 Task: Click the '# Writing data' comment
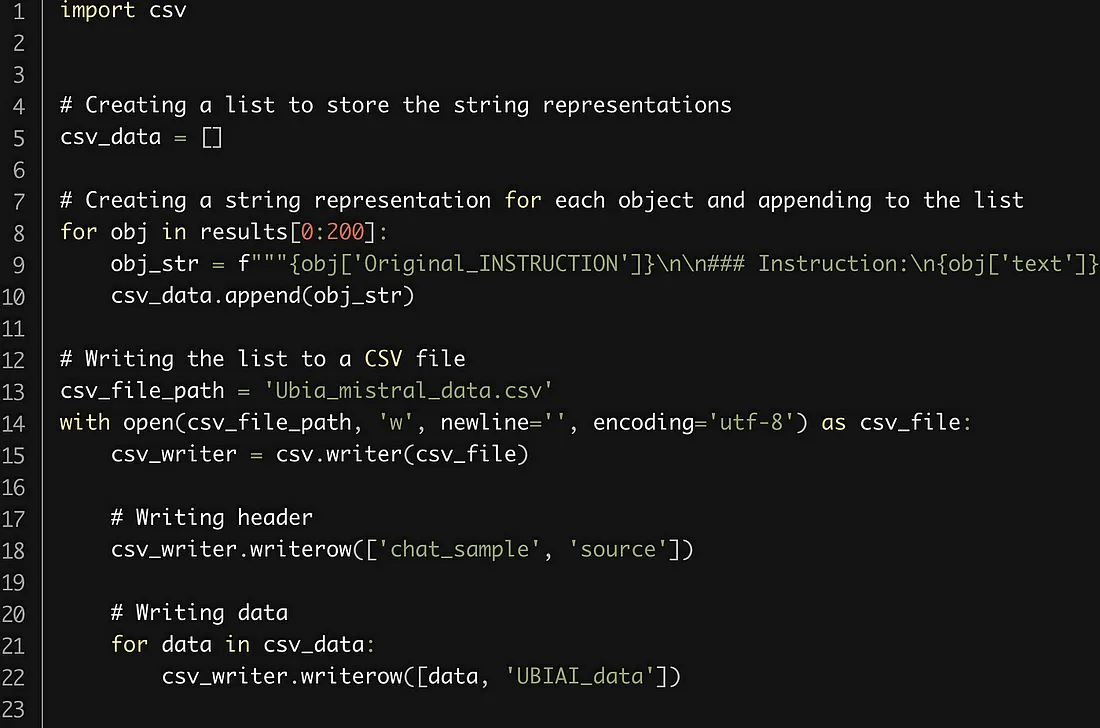coord(199,613)
